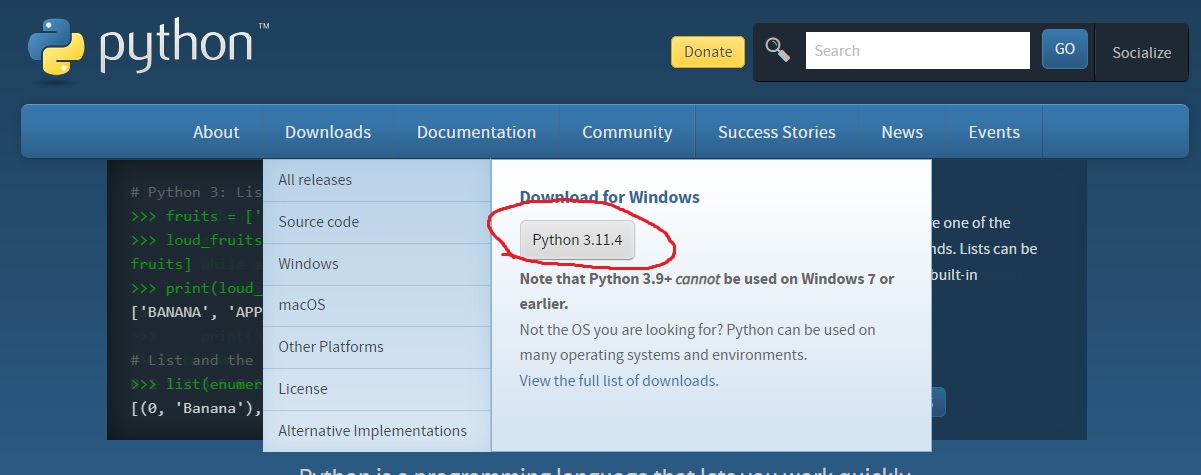Focus the Search text field
This screenshot has height=475, width=1201.
(x=917, y=50)
